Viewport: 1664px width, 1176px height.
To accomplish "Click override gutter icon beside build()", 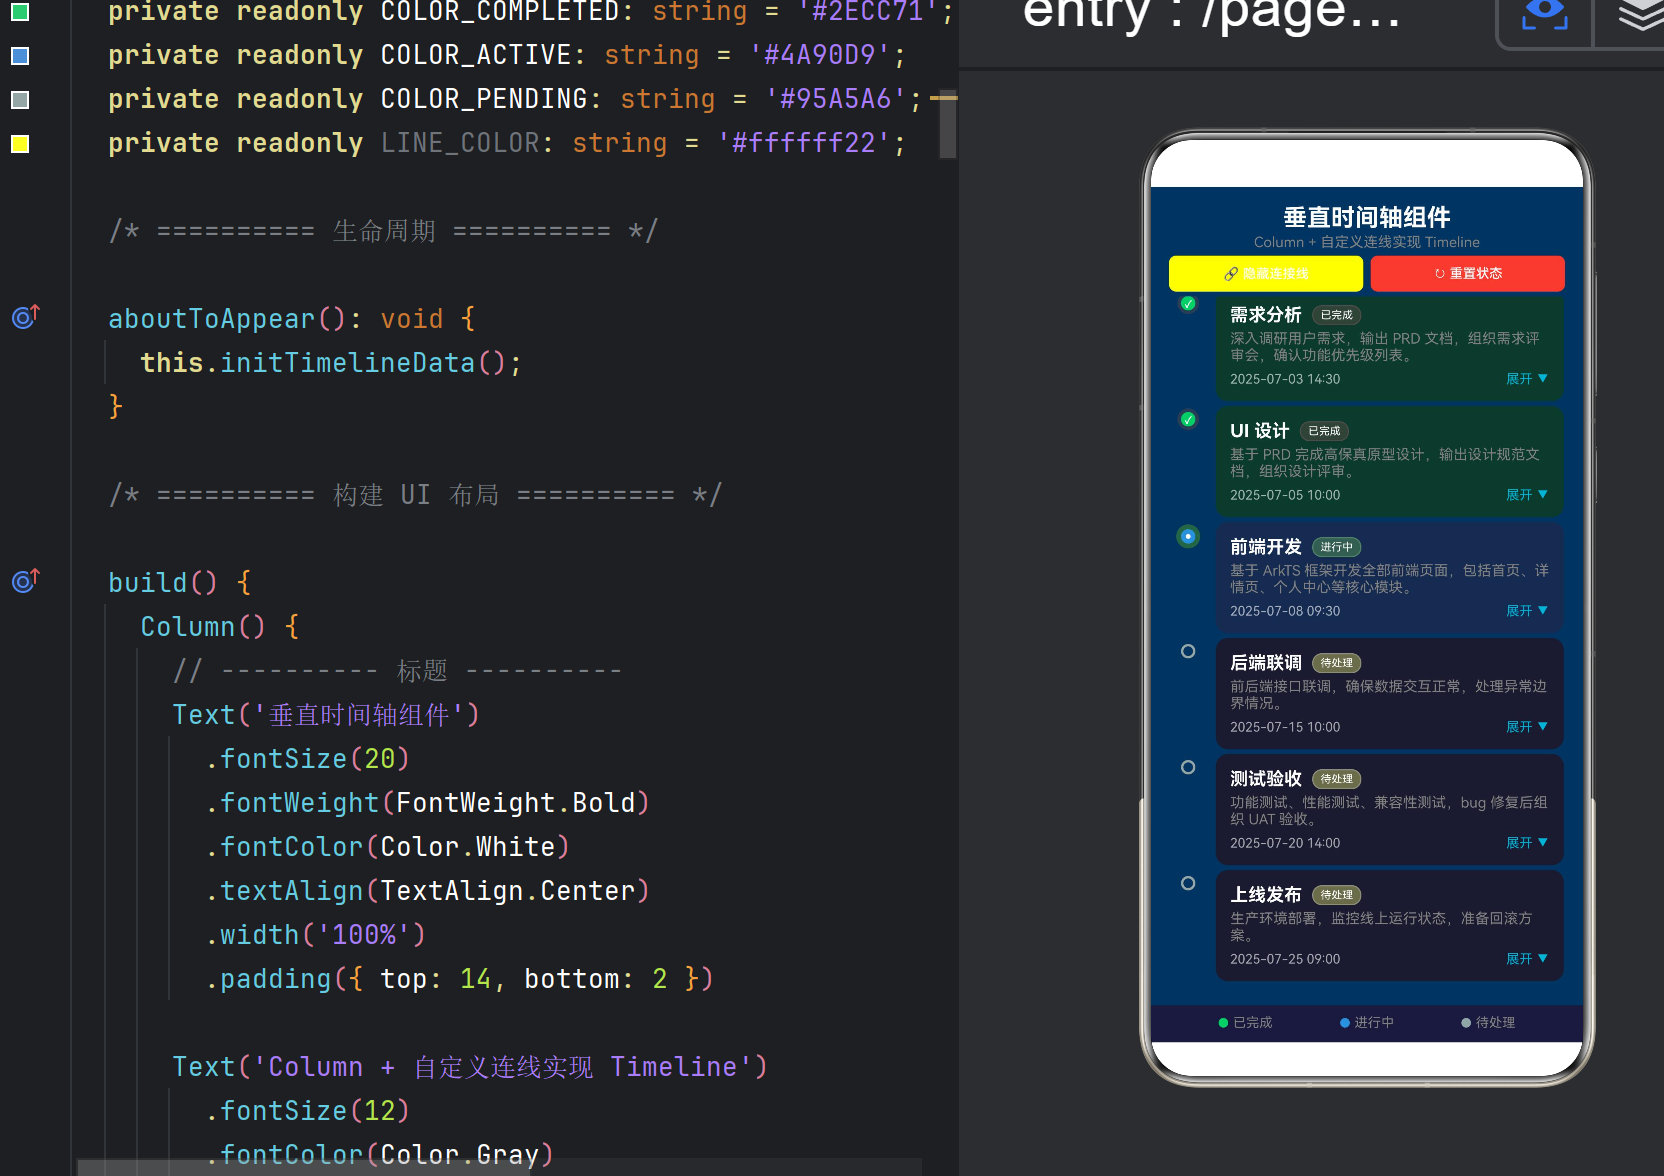I will point(26,581).
